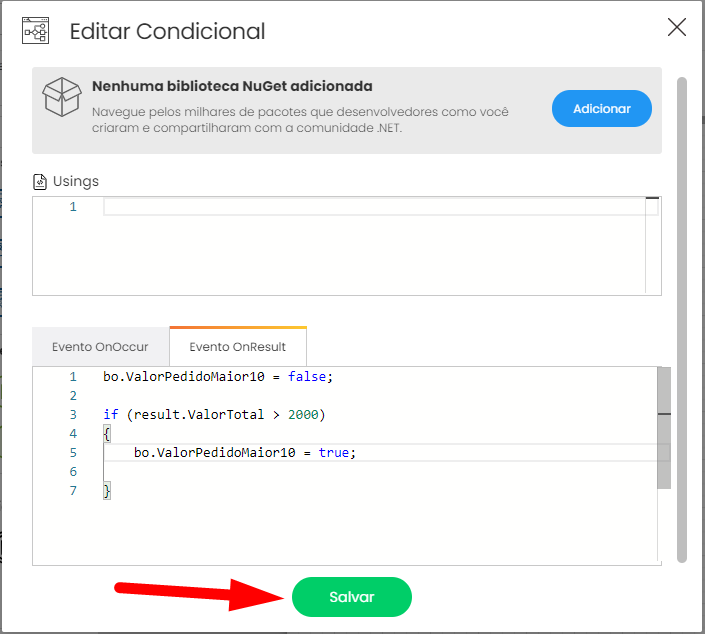Click the Editar Condicional flowchart icon

(x=36, y=31)
